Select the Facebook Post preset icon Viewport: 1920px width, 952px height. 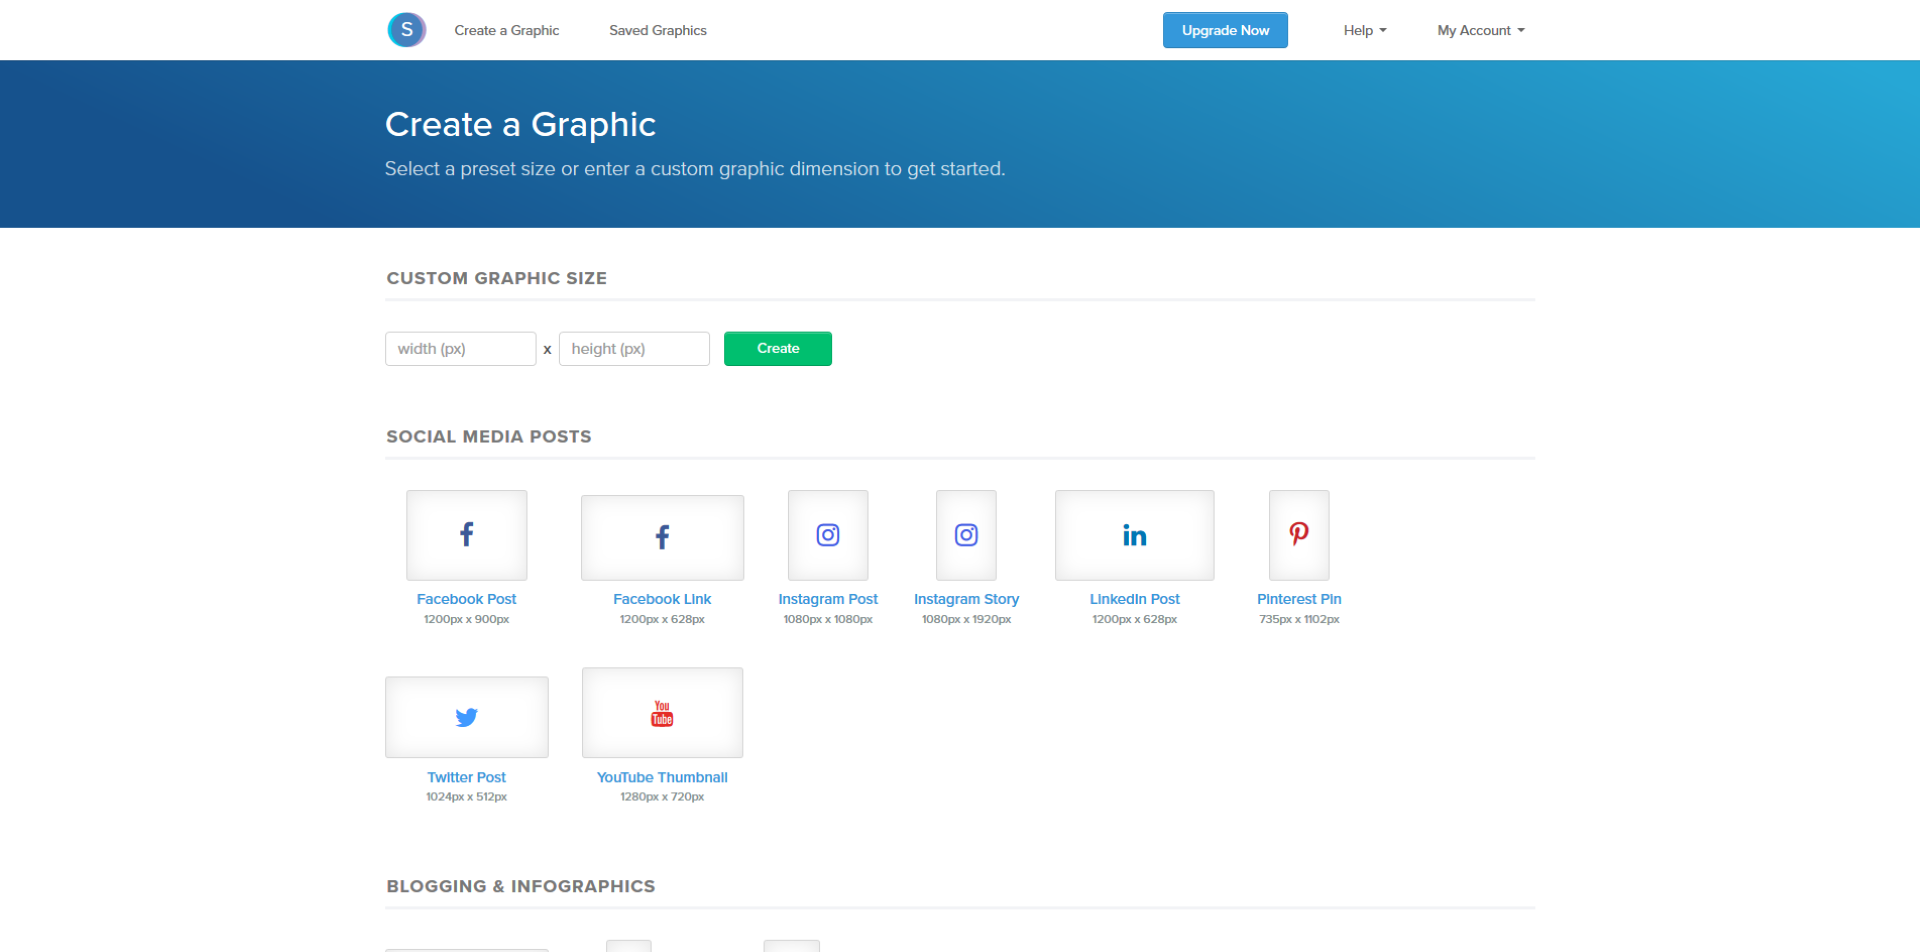(x=466, y=535)
